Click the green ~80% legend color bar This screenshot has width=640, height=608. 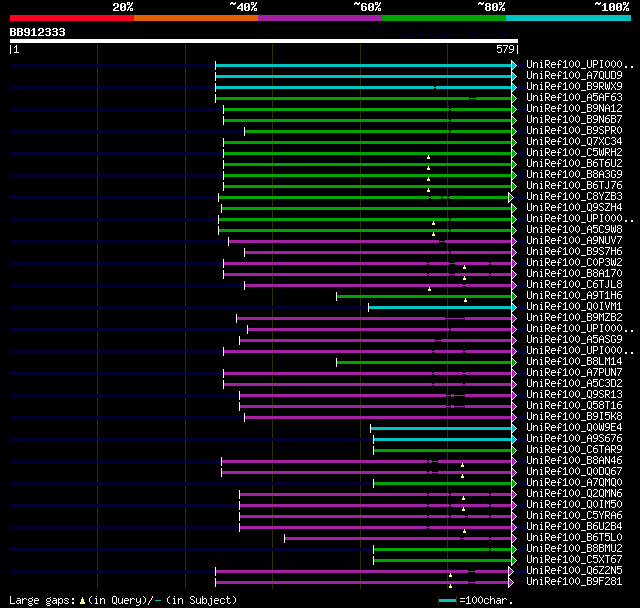(444, 18)
